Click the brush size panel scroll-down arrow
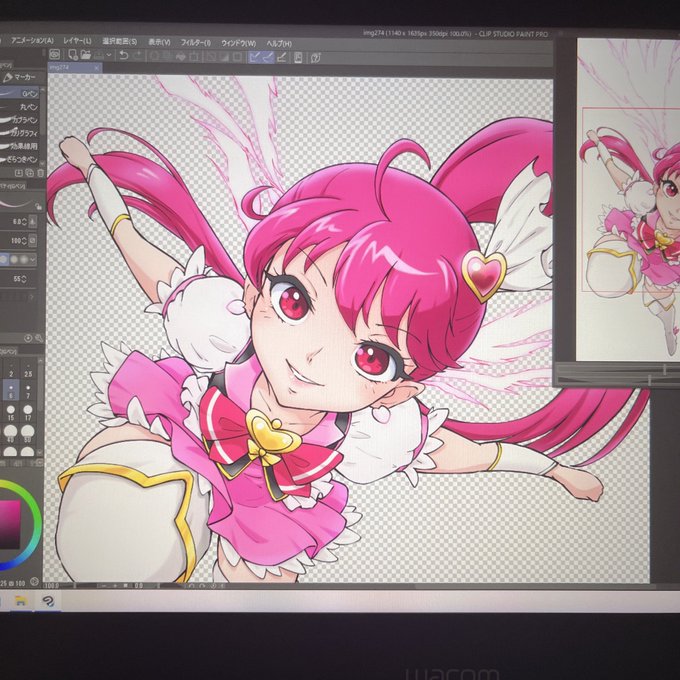The height and width of the screenshot is (680, 680). click(40, 453)
